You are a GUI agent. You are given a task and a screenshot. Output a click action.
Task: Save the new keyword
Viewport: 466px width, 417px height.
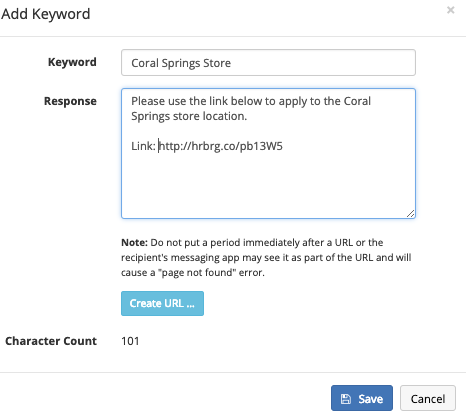point(362,398)
